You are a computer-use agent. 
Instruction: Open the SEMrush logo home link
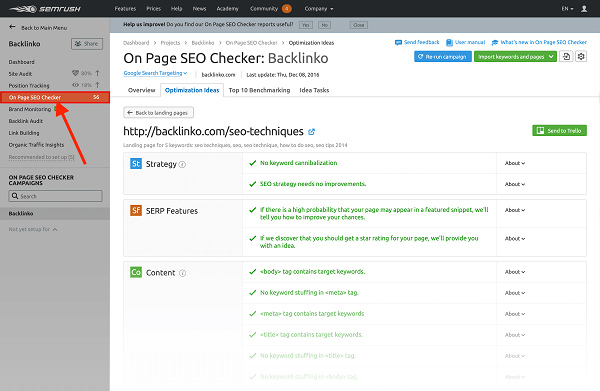pyautogui.click(x=45, y=8)
